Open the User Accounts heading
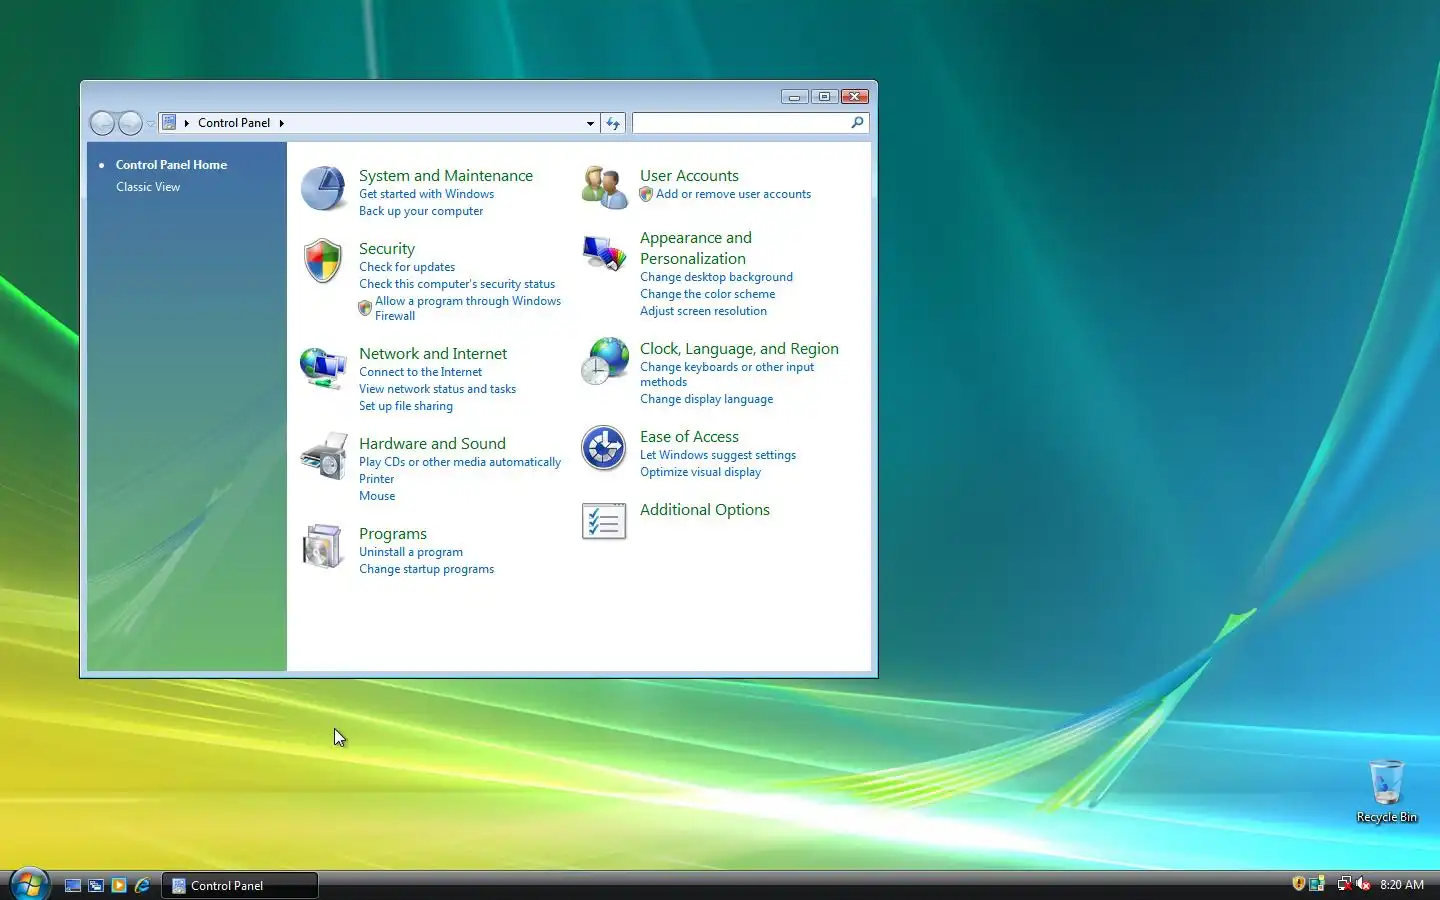 click(689, 175)
